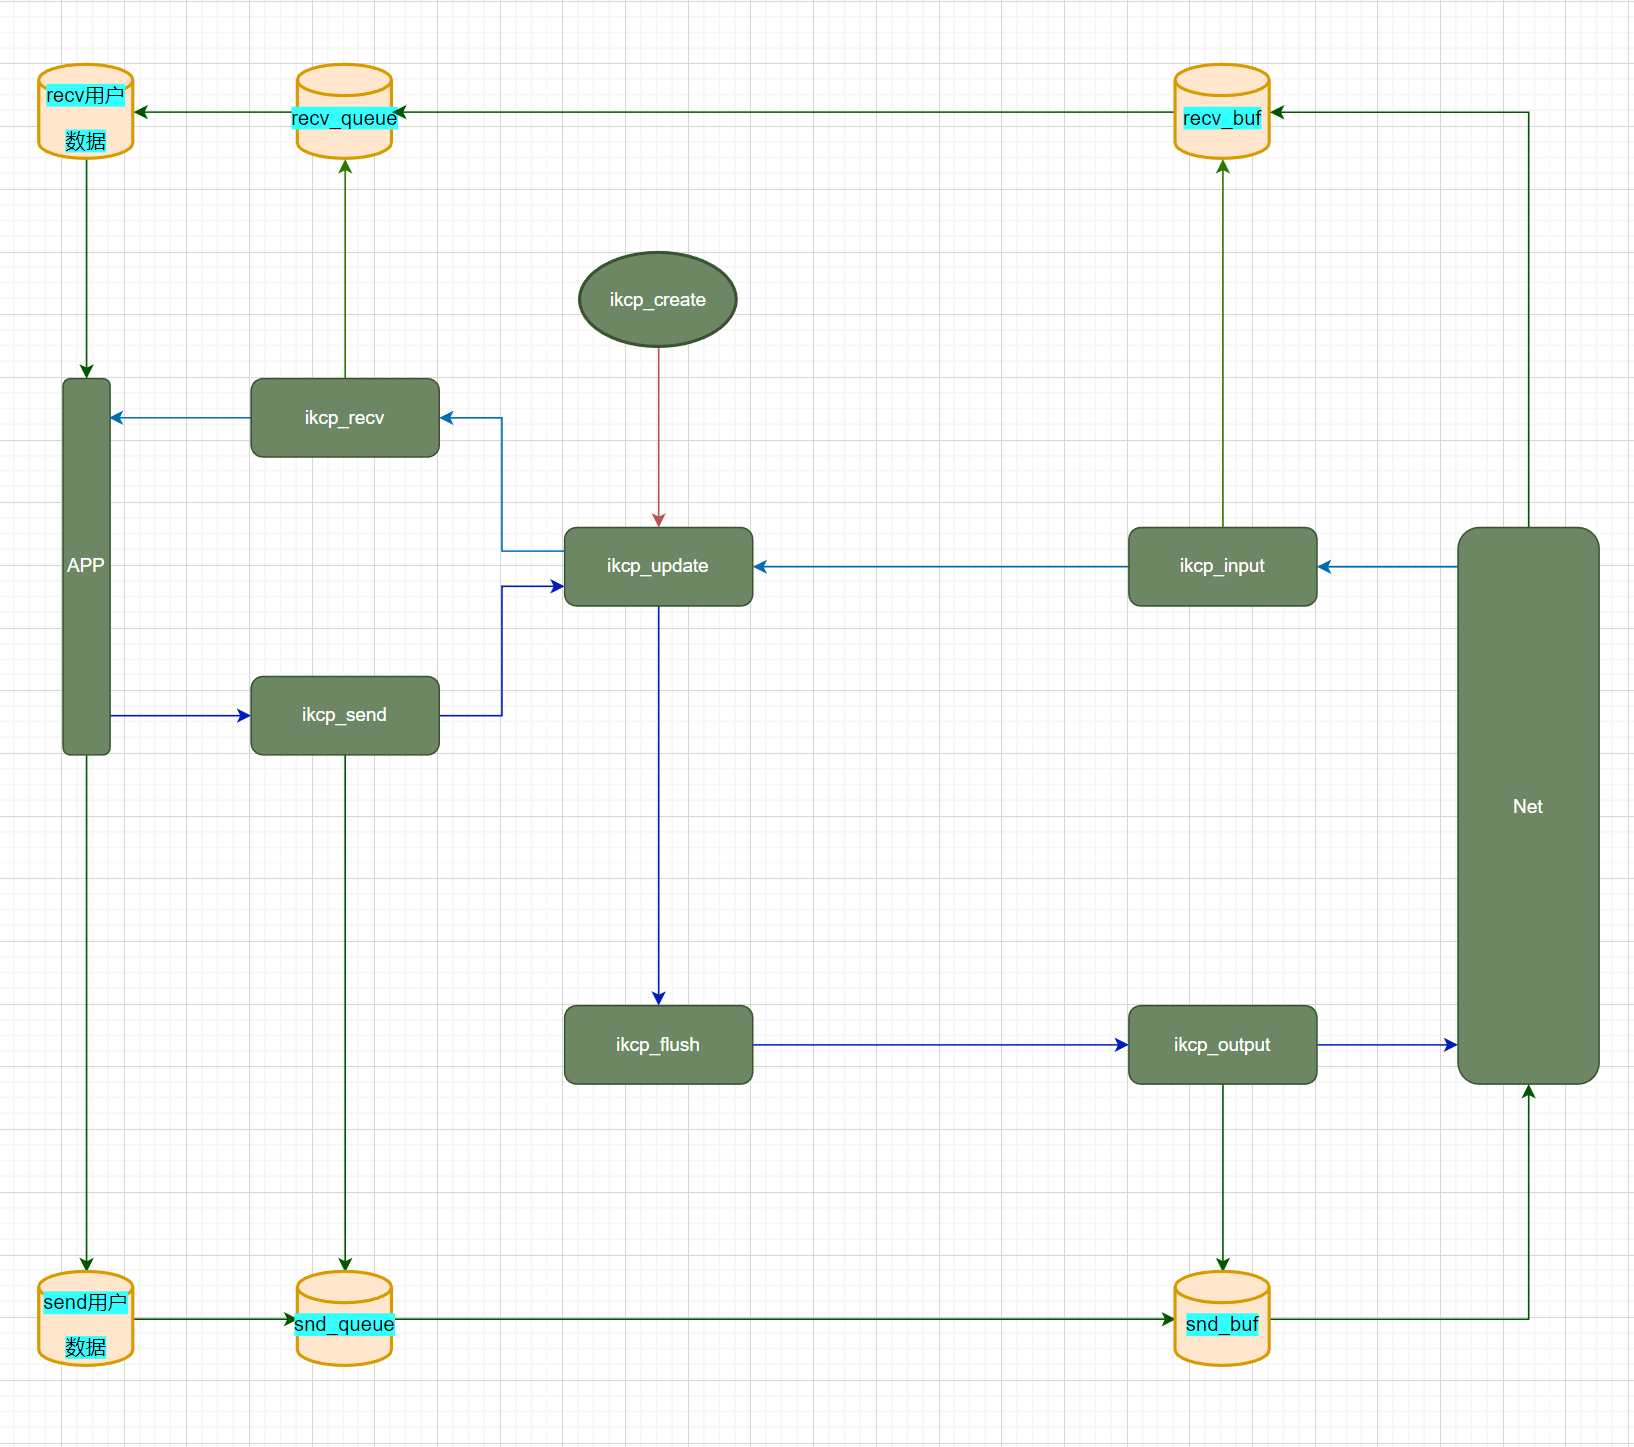1634x1447 pixels.
Task: Select the recv用户数据 cylinder
Action: 86,118
